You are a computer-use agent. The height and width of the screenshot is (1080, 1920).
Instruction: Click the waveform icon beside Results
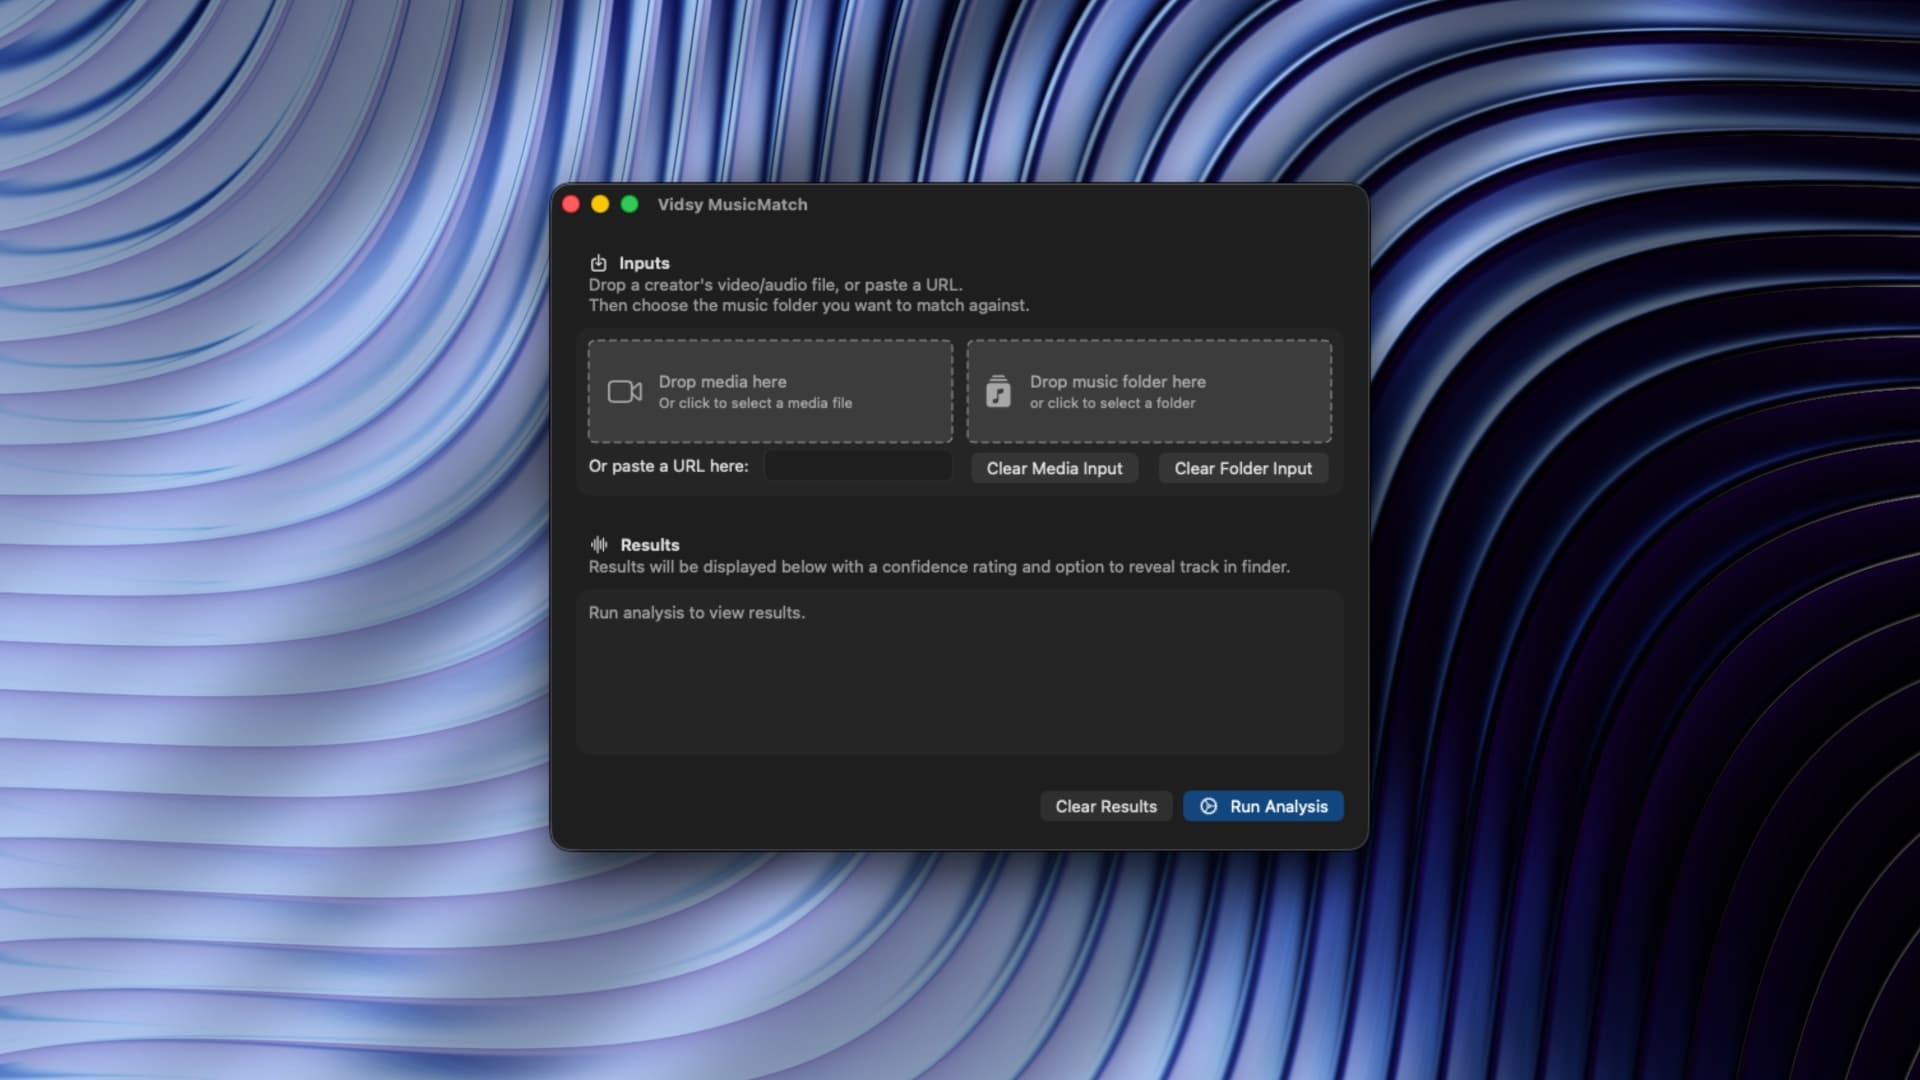599,544
